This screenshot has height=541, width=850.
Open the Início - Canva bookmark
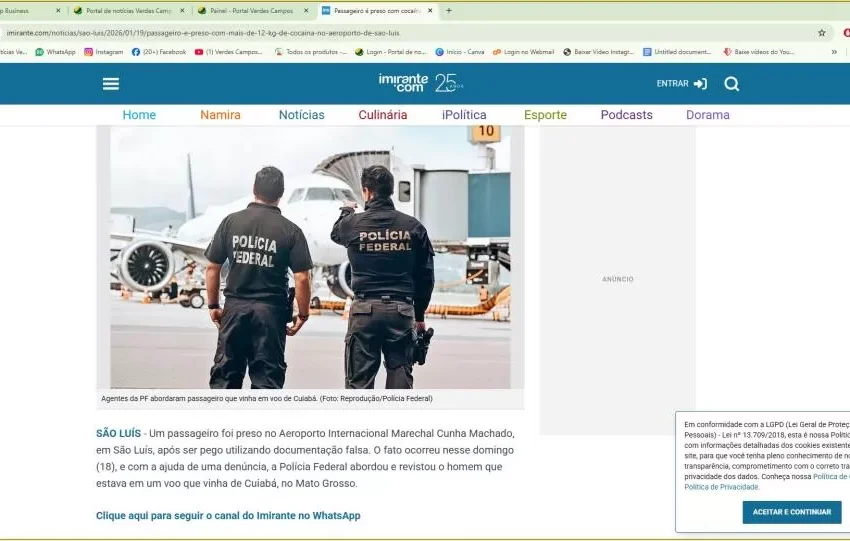tap(460, 52)
